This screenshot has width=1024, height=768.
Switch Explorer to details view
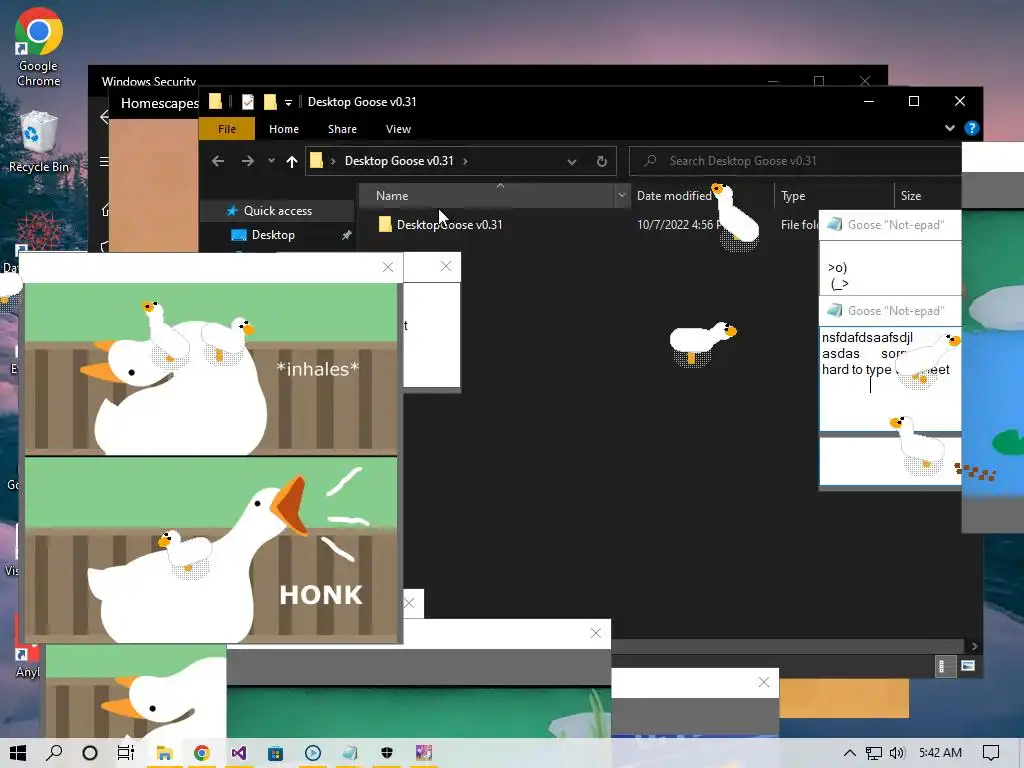[x=944, y=666]
